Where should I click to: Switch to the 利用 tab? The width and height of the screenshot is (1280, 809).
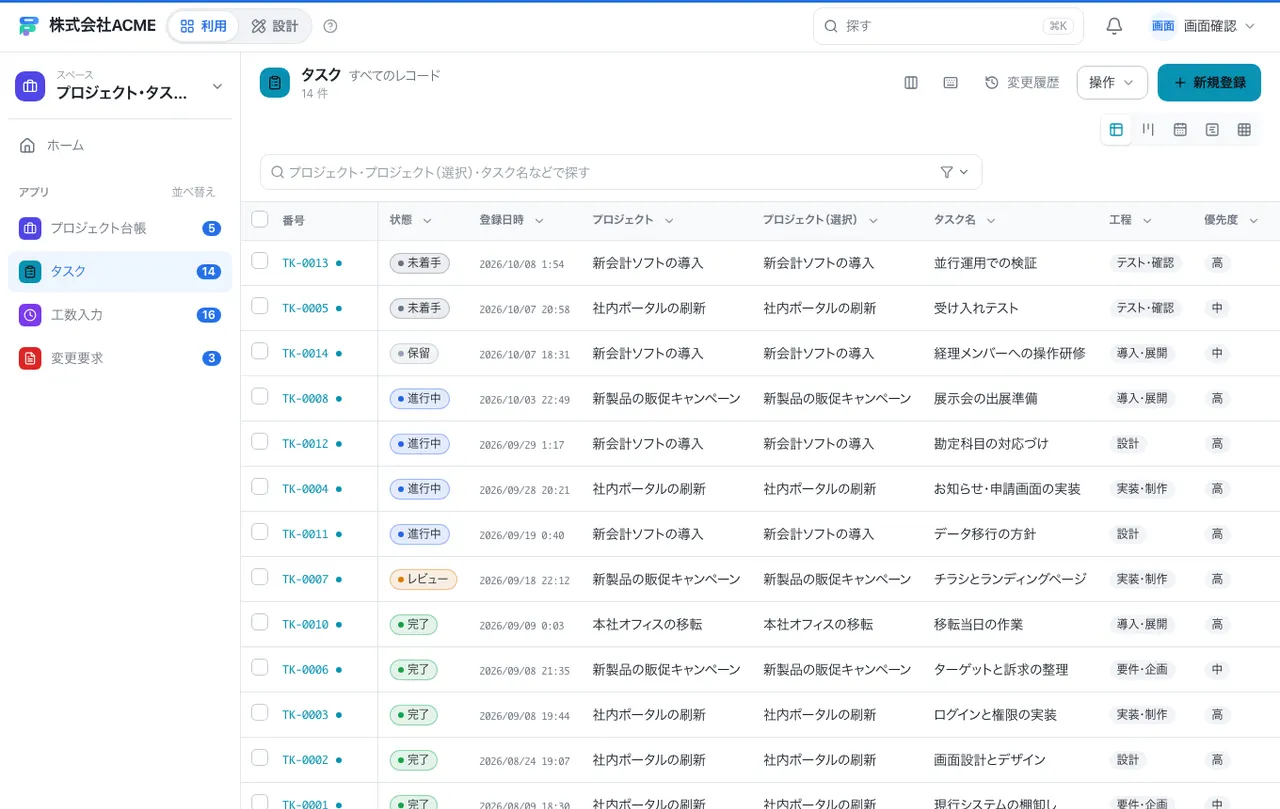click(x=203, y=26)
